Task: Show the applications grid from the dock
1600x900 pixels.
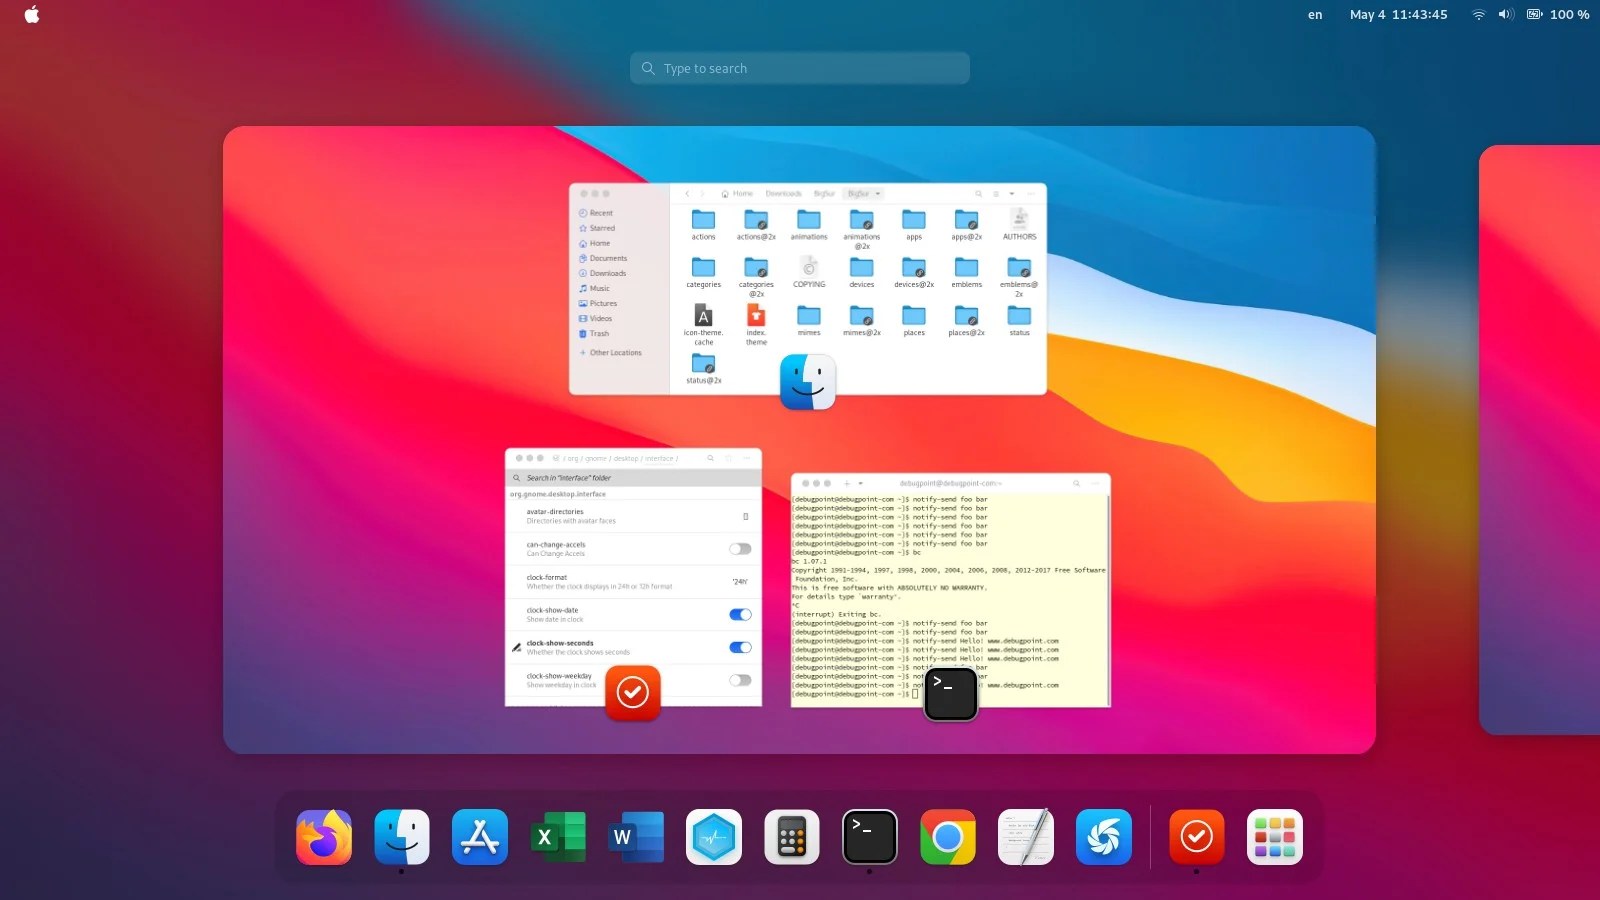Action: pyautogui.click(x=1275, y=837)
